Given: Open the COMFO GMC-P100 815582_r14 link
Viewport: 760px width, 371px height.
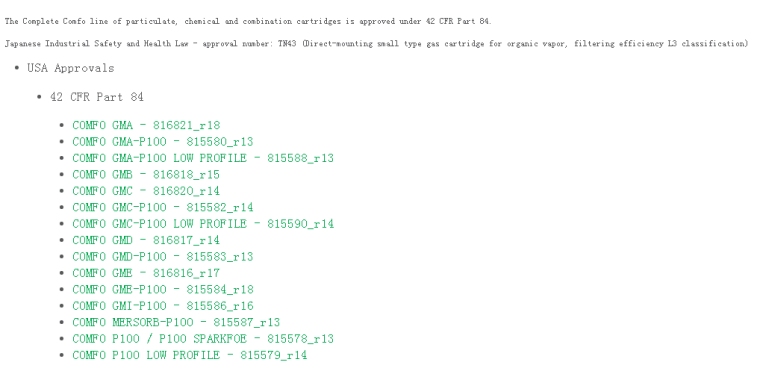Looking at the screenshot, I should coord(163,208).
